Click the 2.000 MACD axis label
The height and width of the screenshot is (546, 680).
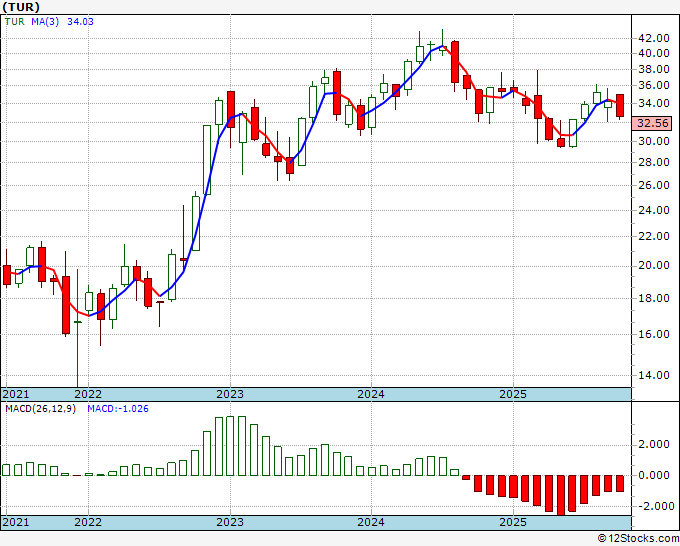pos(654,445)
